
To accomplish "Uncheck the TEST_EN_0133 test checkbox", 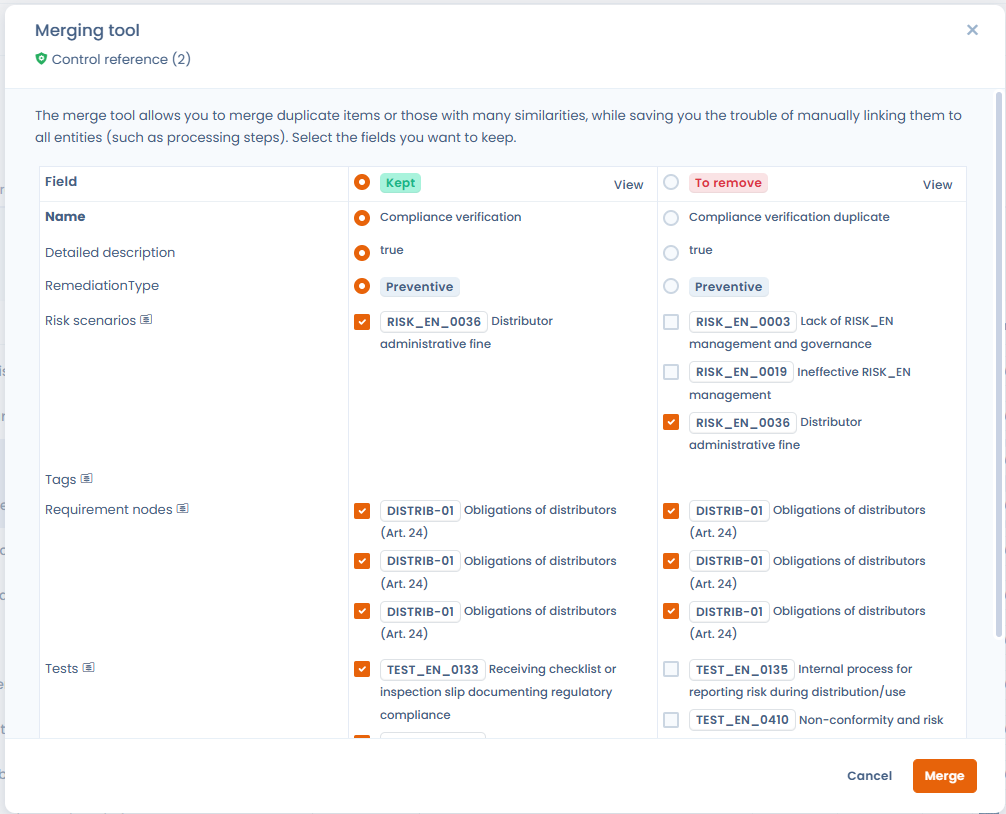I will coord(362,669).
